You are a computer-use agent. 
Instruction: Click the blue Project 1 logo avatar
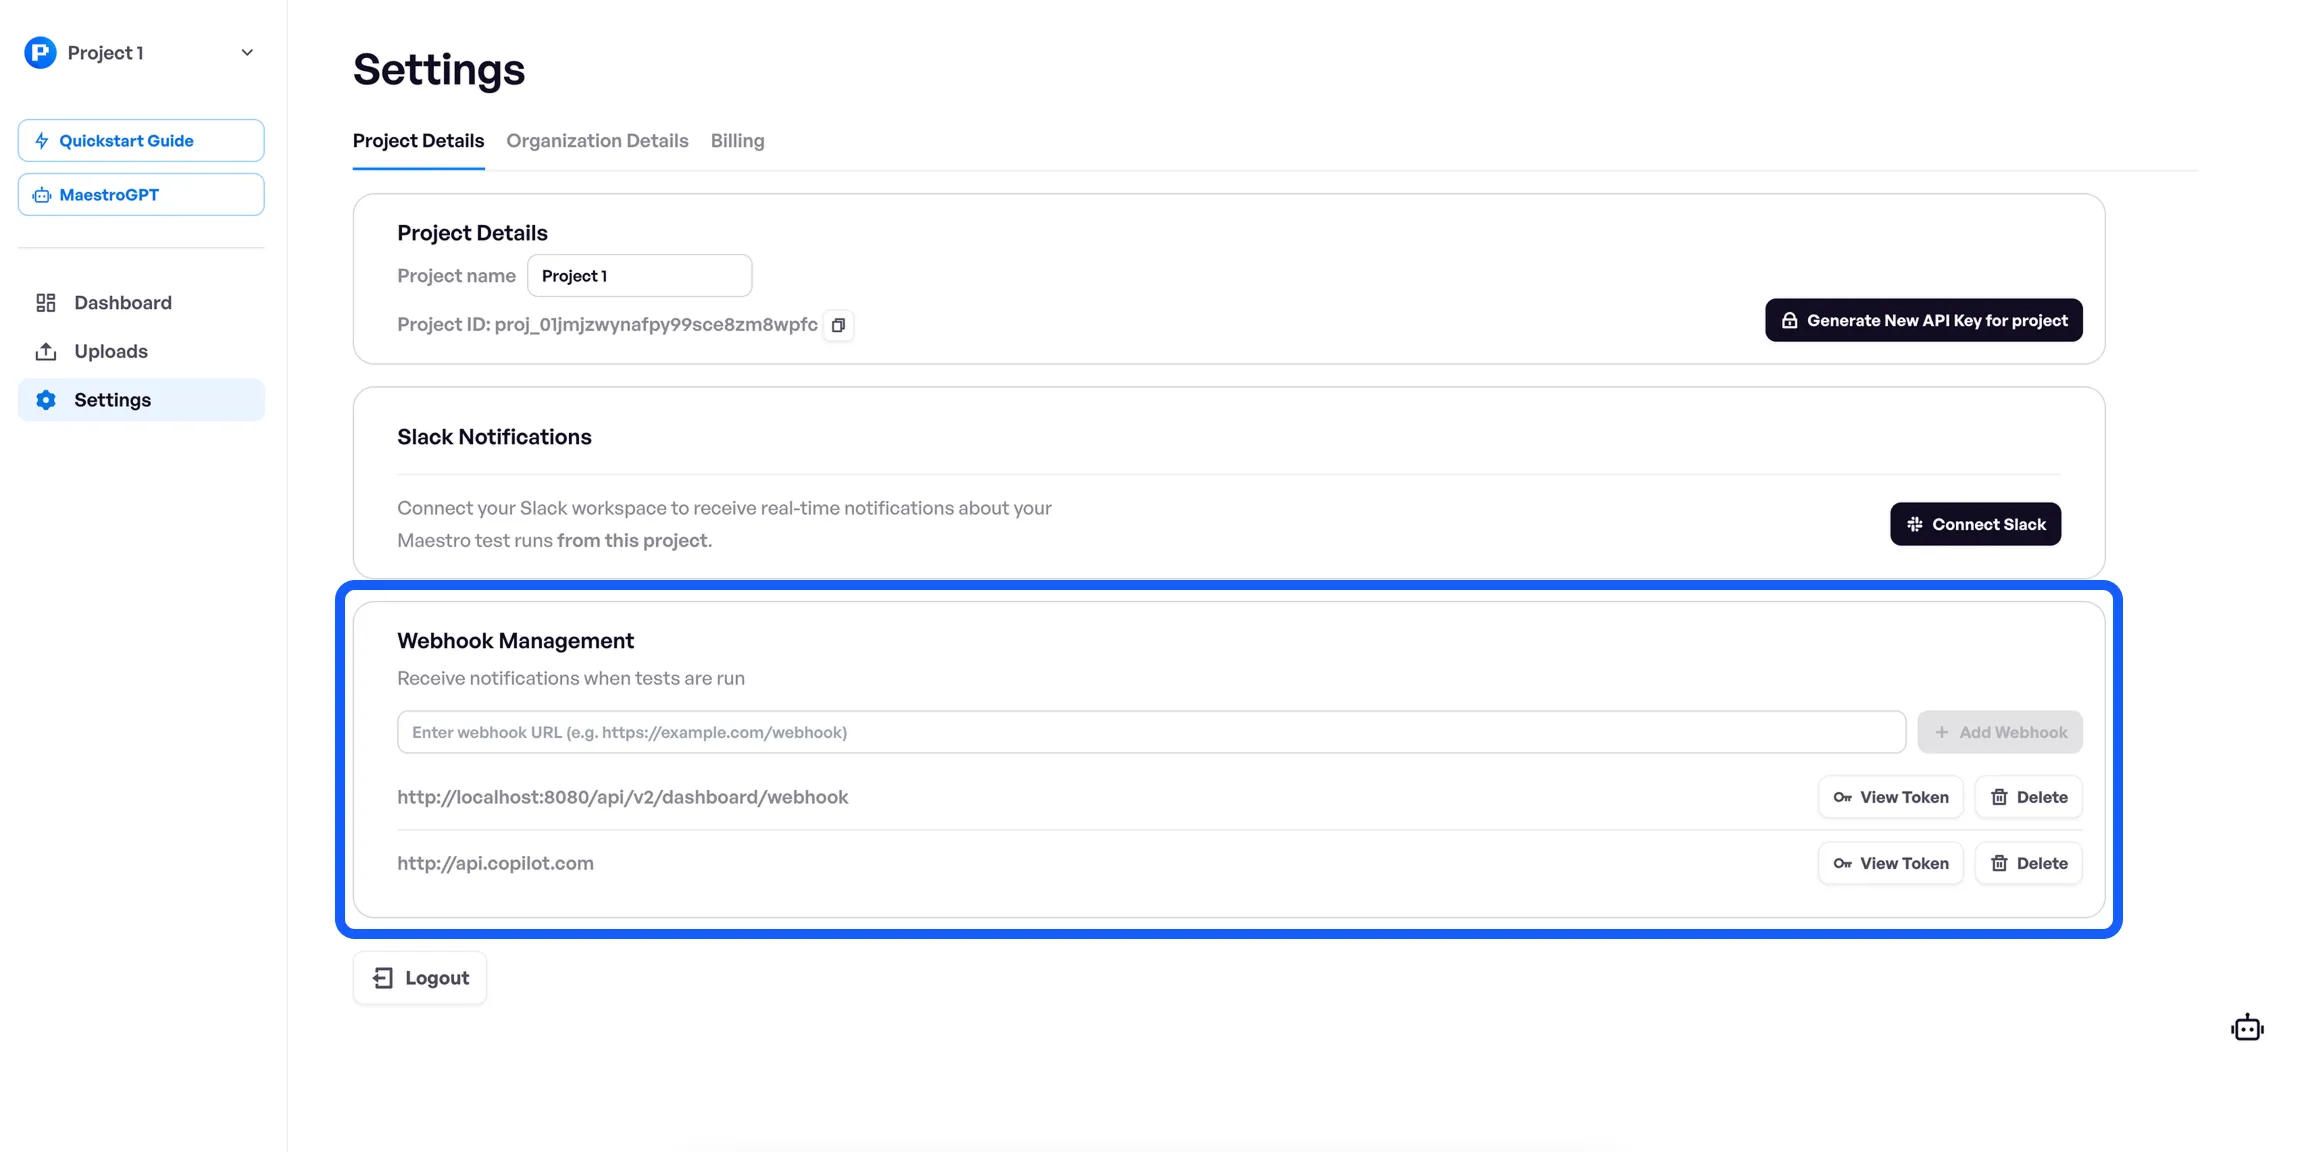[x=40, y=52]
